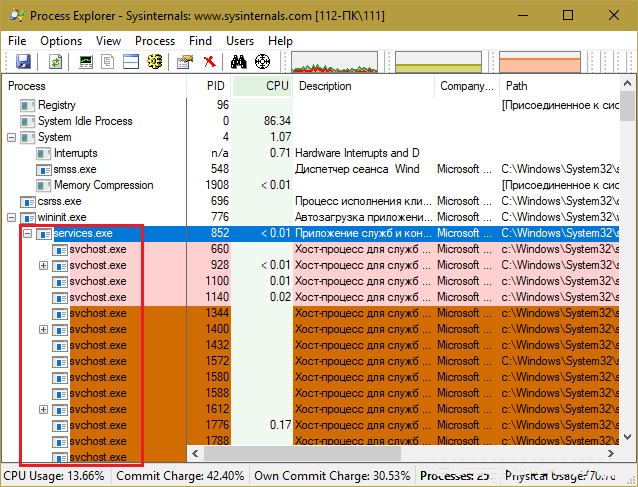Toggle the Show Process Tree icon
Viewport: 638px width, 487px height.
tap(107, 62)
